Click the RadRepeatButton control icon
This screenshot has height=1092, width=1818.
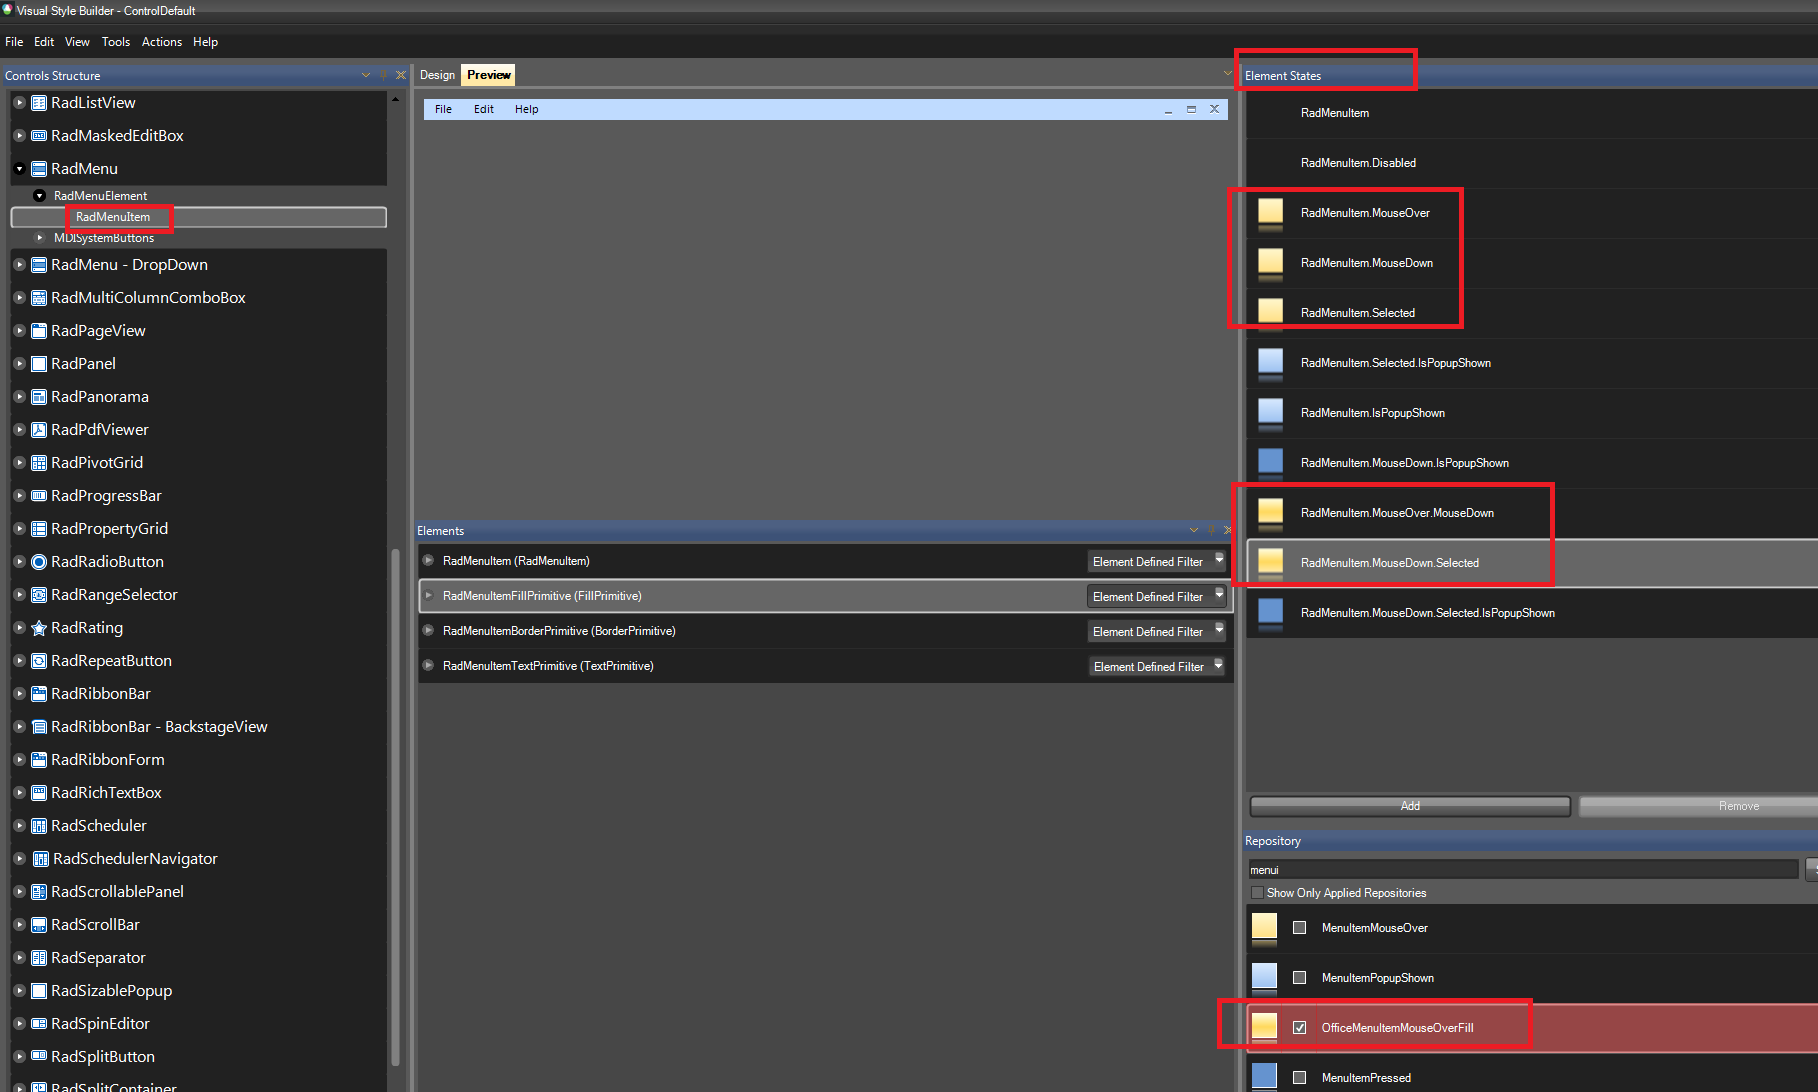[39, 661]
